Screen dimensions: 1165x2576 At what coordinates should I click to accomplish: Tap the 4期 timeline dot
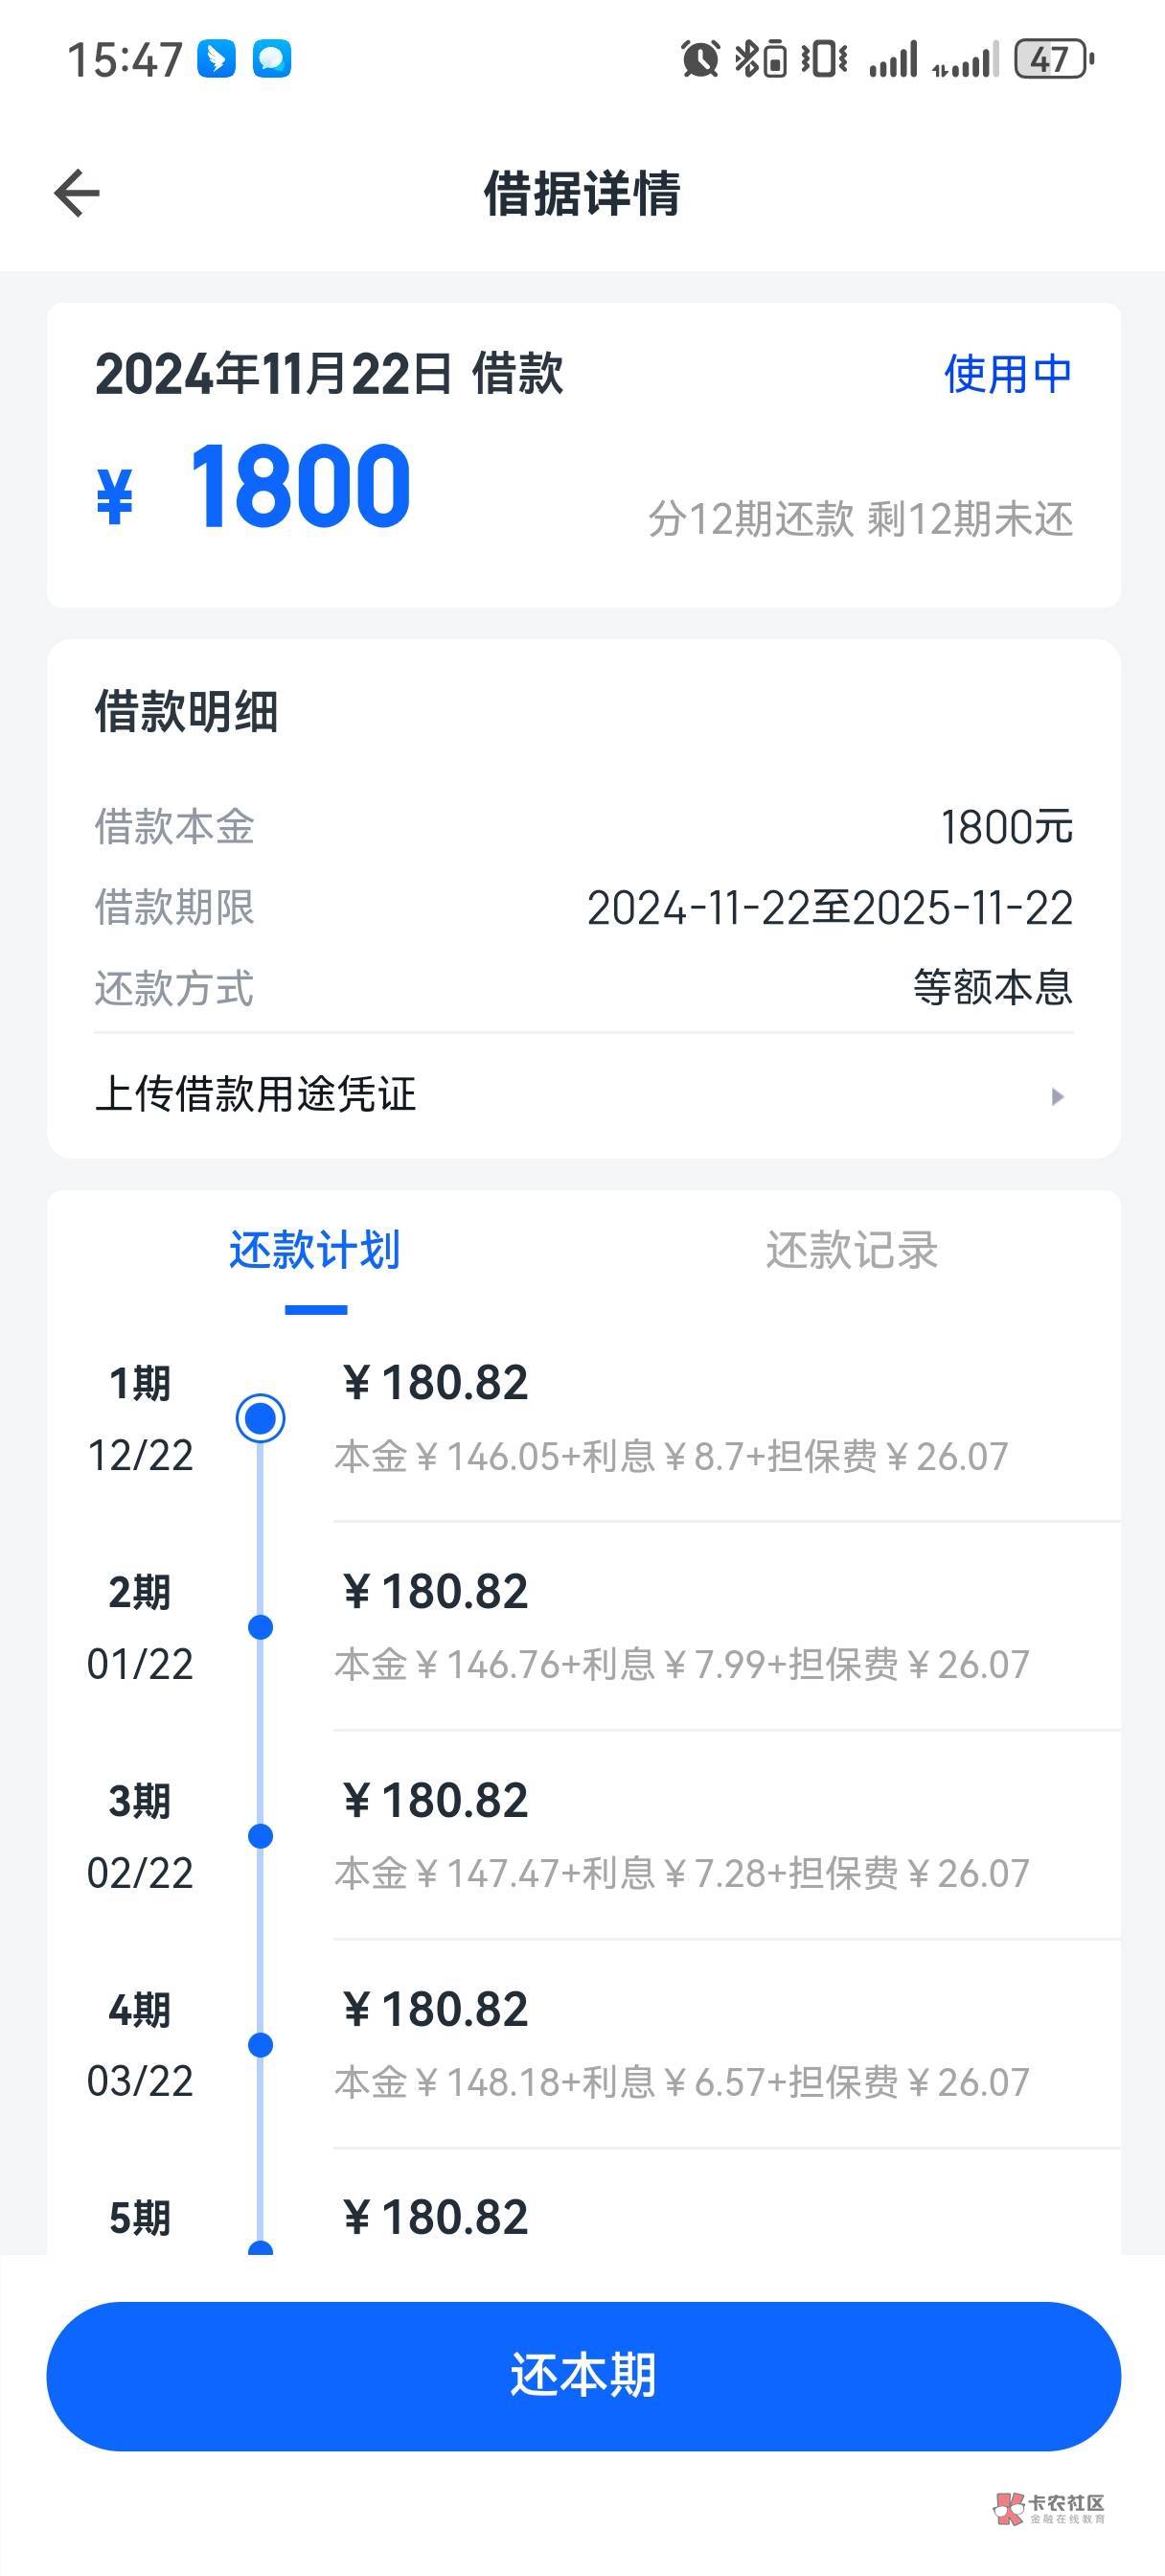tap(260, 2045)
